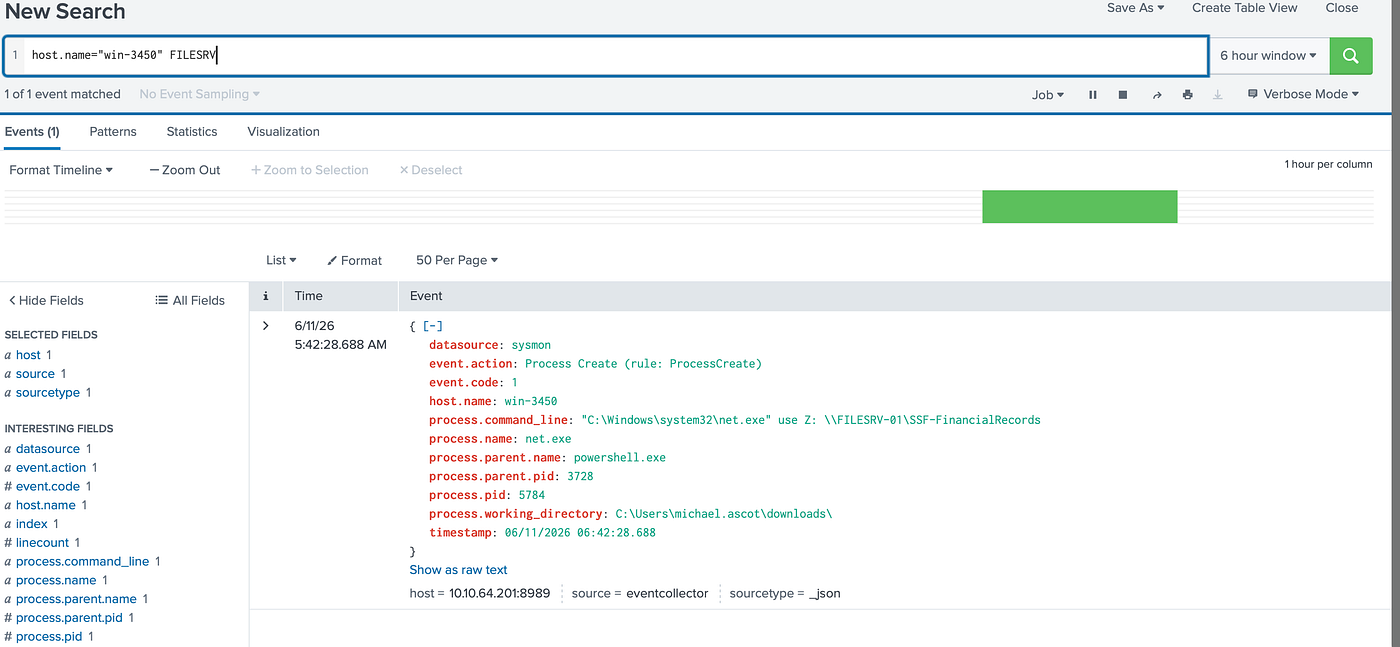Open event.code interesting field
Screen dimensions: 1400x647
(x=48, y=487)
